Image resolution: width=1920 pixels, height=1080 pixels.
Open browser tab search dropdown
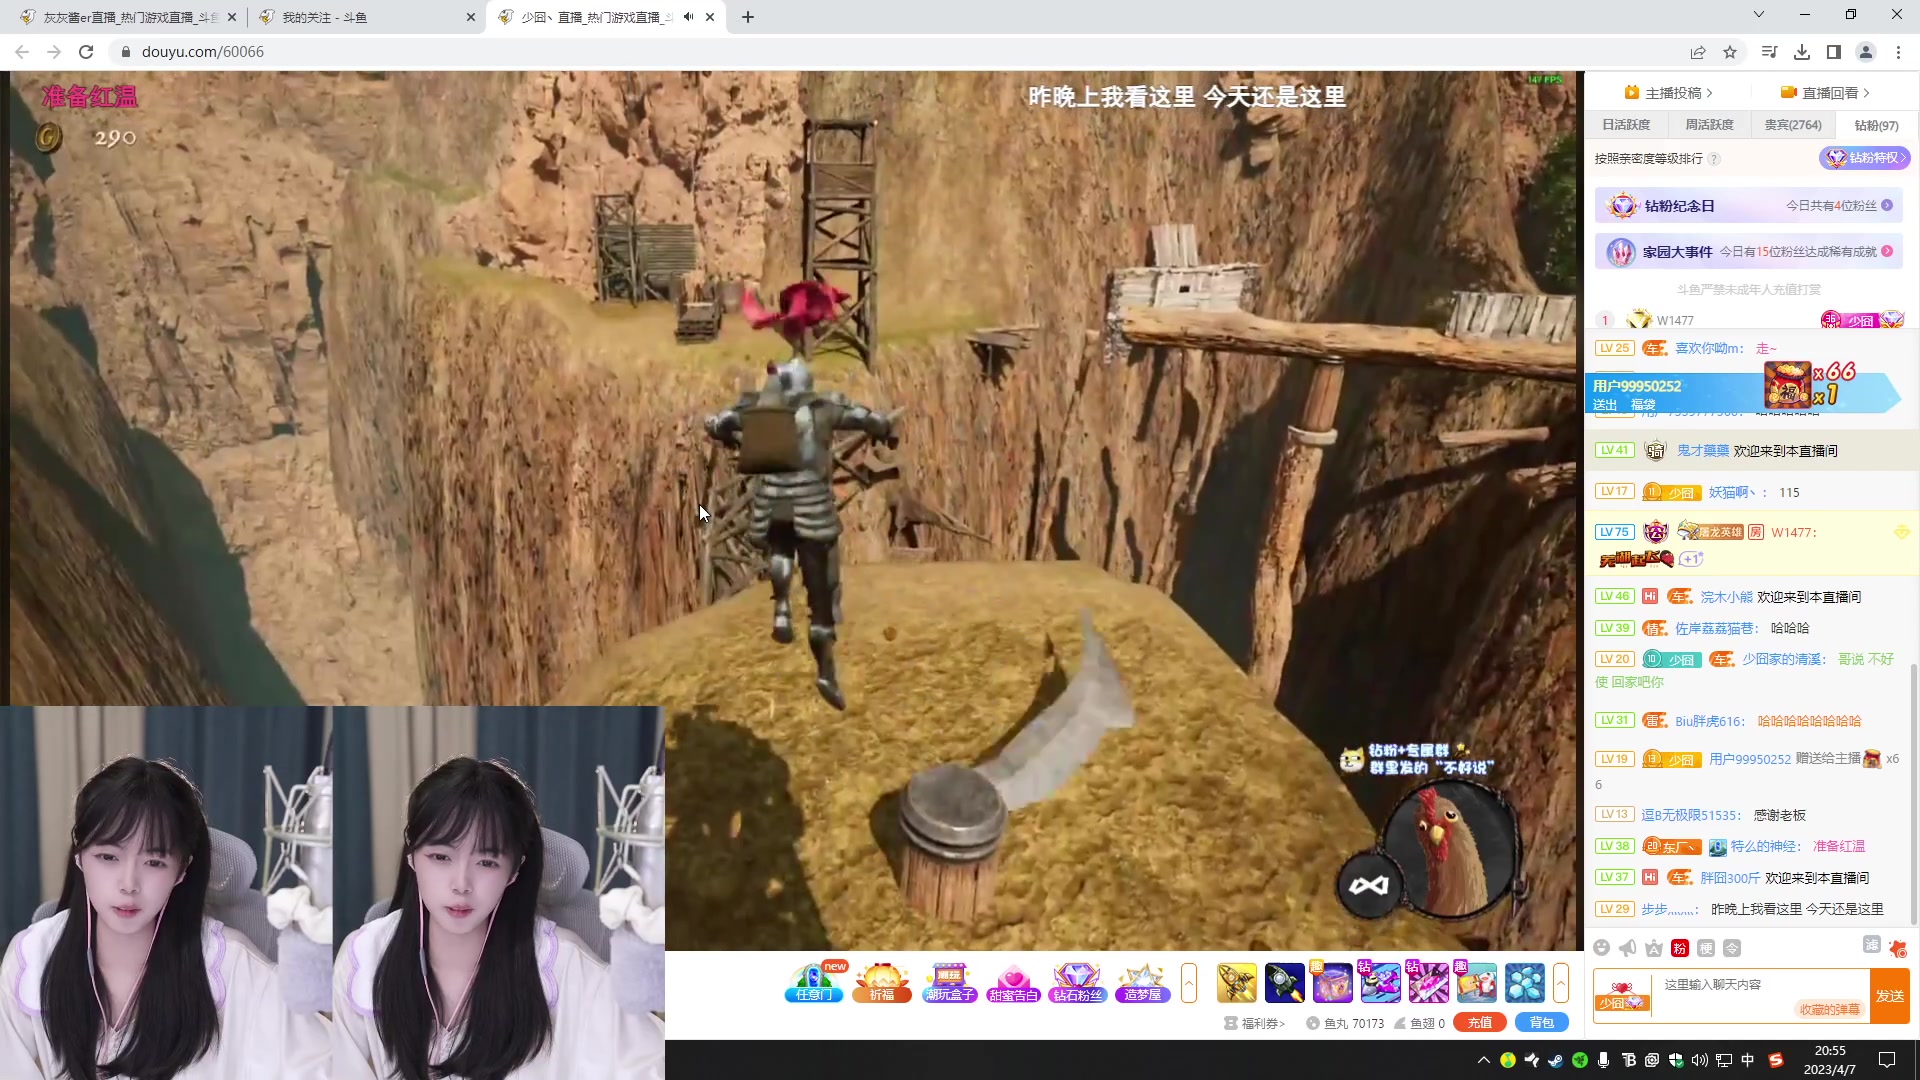click(1759, 15)
